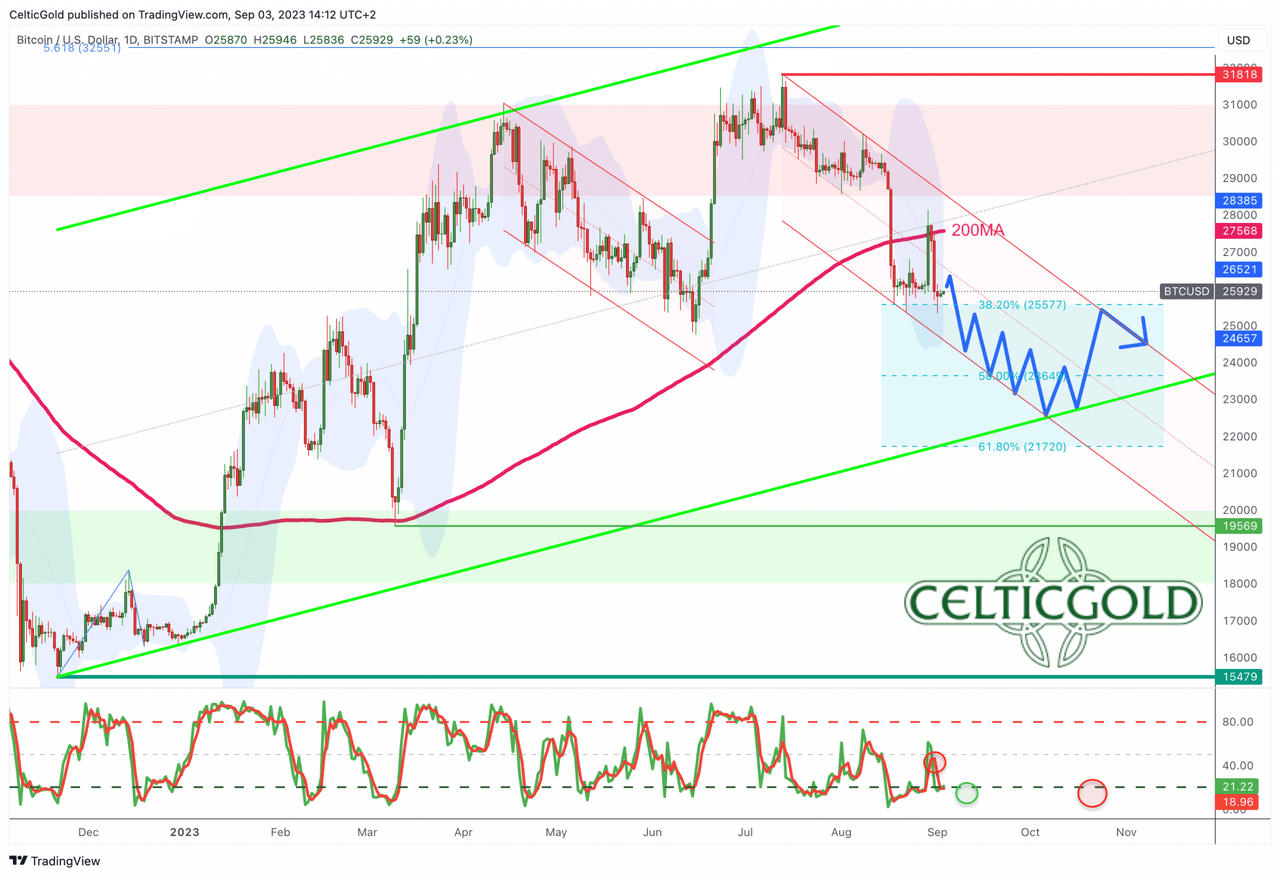Click the green 15479 price label

[x=1238, y=677]
